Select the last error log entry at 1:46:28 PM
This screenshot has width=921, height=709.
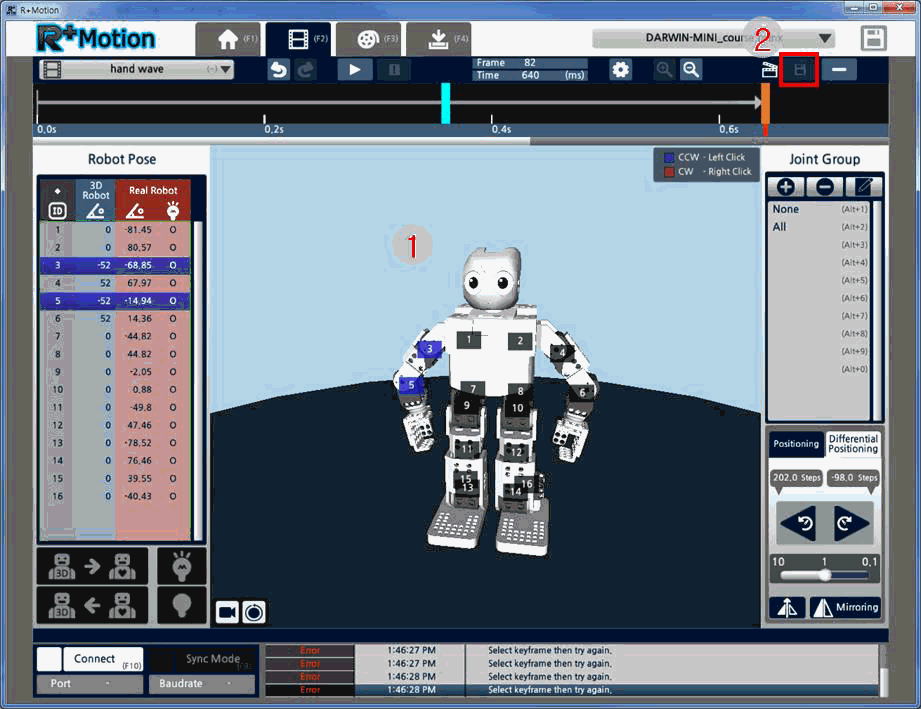572,690
